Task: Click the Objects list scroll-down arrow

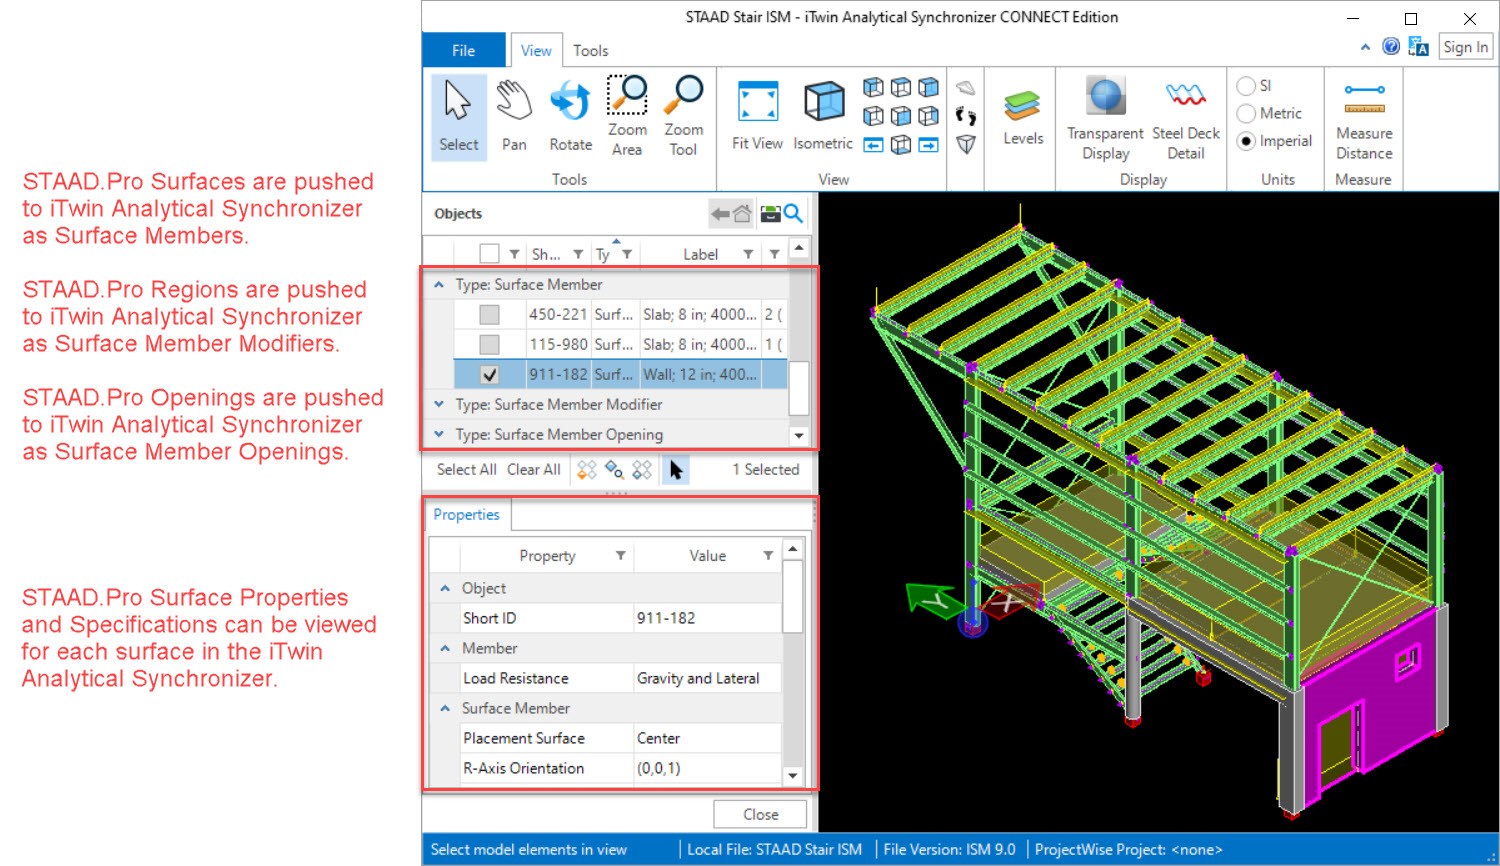Action: (798, 436)
